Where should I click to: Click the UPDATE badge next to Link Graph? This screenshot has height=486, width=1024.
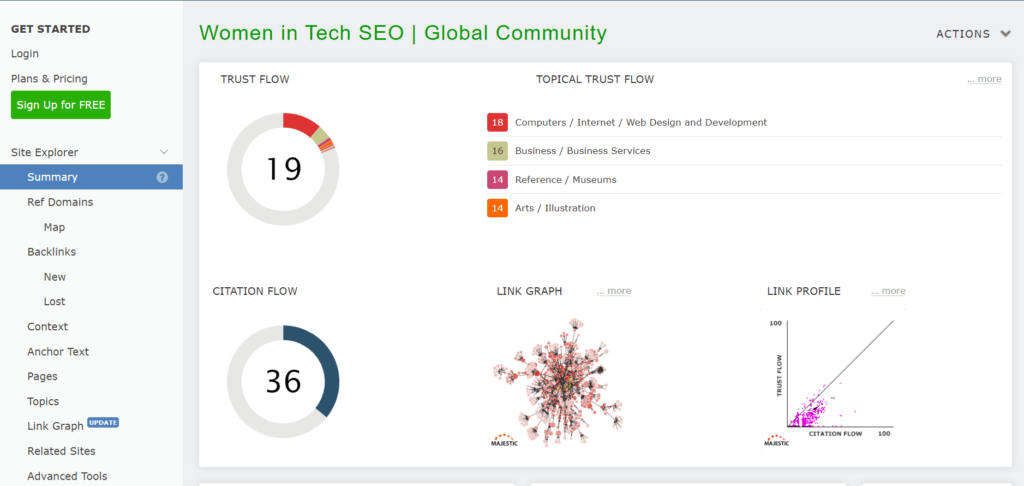pos(103,423)
